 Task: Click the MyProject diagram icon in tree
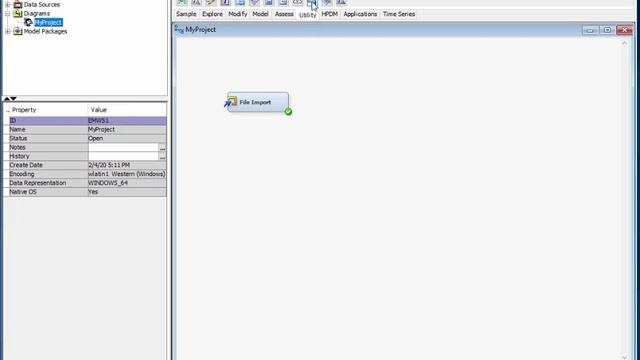point(29,22)
